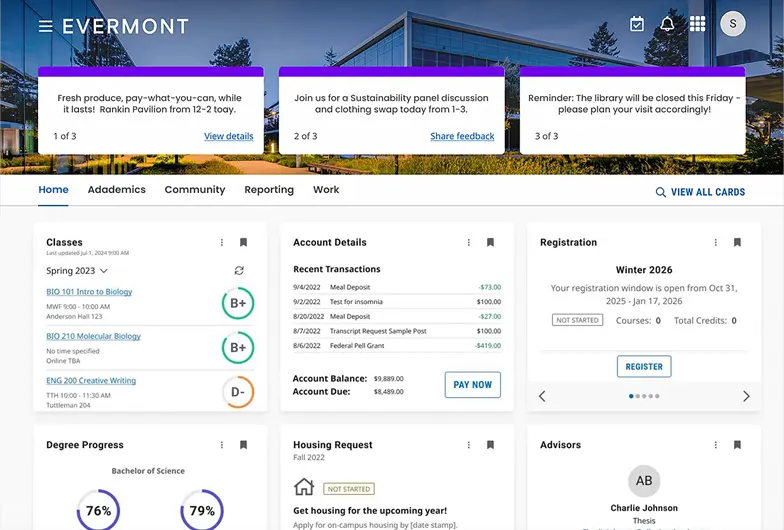Click the Account Due $8,489.00 value
This screenshot has height=530, width=784.
[388, 392]
